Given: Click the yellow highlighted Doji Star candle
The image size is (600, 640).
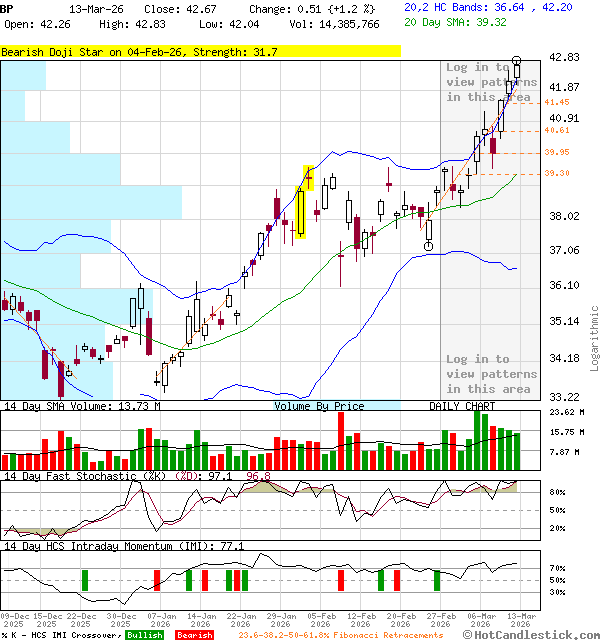Looking at the screenshot, I should [x=301, y=205].
